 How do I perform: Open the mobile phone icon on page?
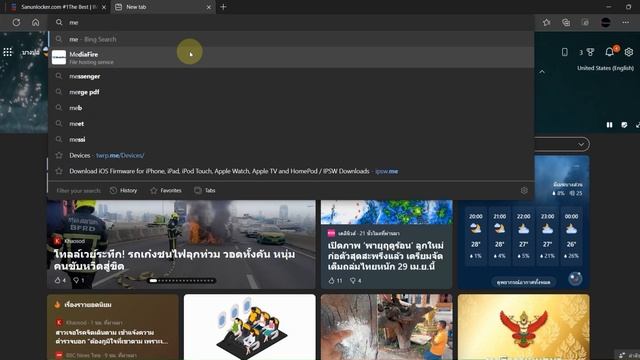pyautogui.click(x=564, y=52)
